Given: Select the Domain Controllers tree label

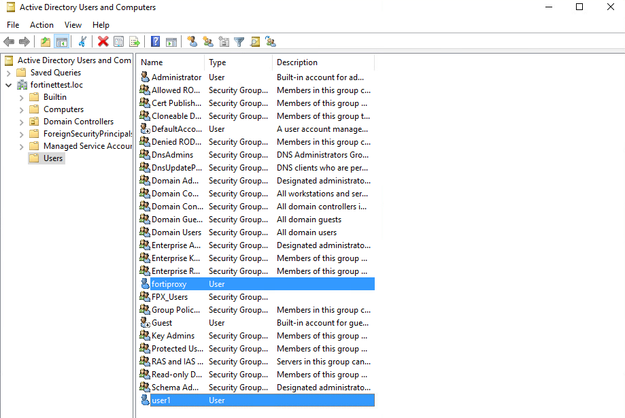Looking at the screenshot, I should pos(79,122).
